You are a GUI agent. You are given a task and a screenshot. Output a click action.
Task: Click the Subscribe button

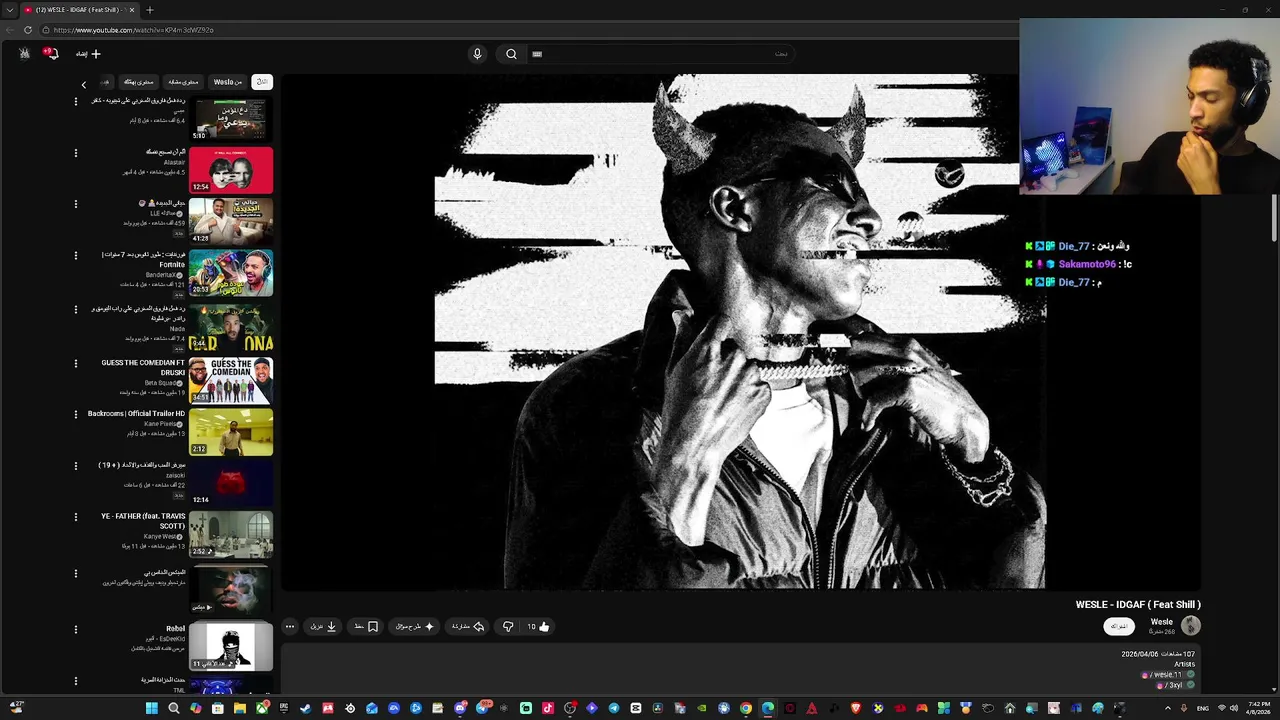tap(1119, 626)
